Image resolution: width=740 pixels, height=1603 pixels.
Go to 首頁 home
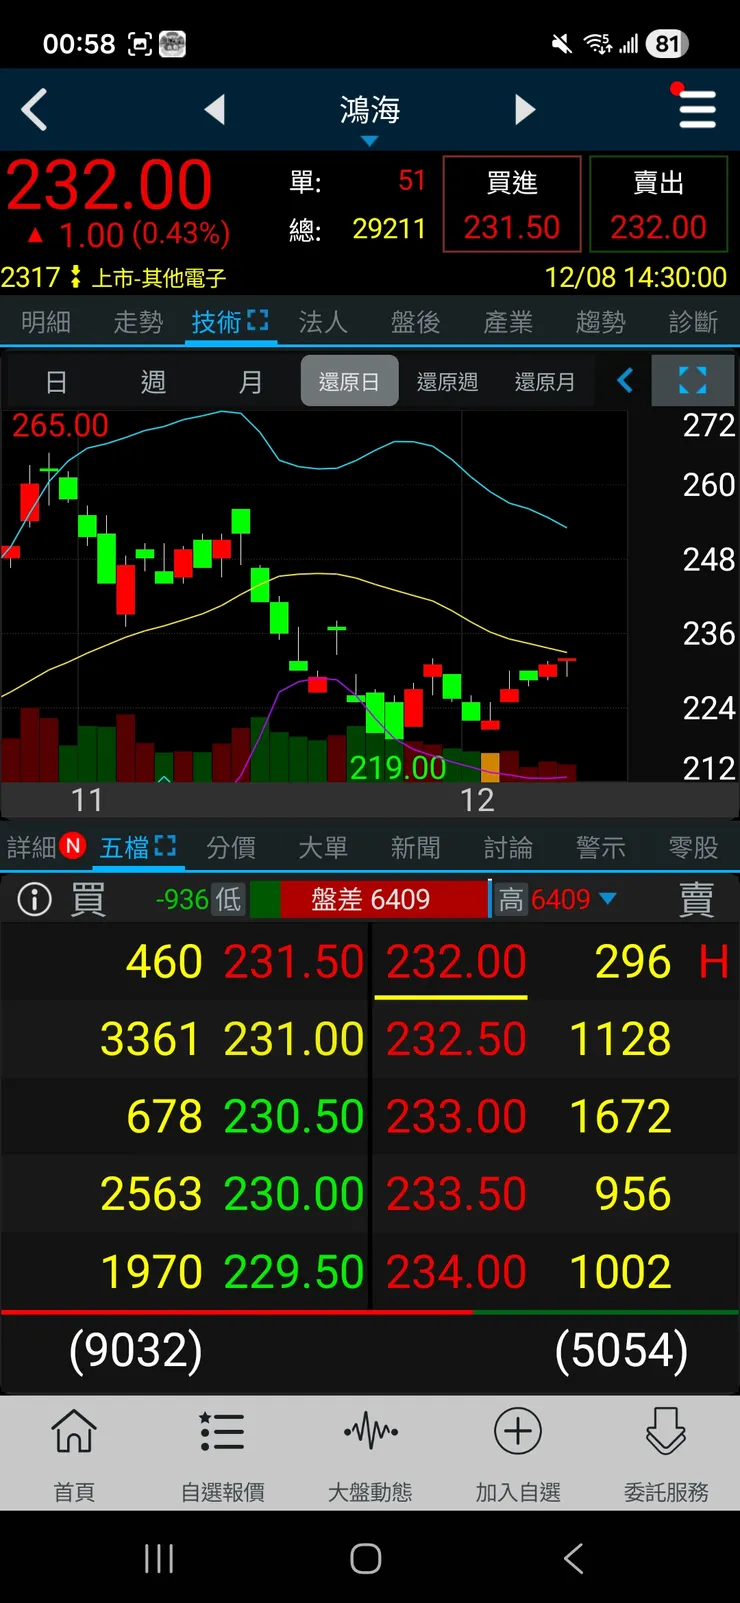click(74, 1454)
